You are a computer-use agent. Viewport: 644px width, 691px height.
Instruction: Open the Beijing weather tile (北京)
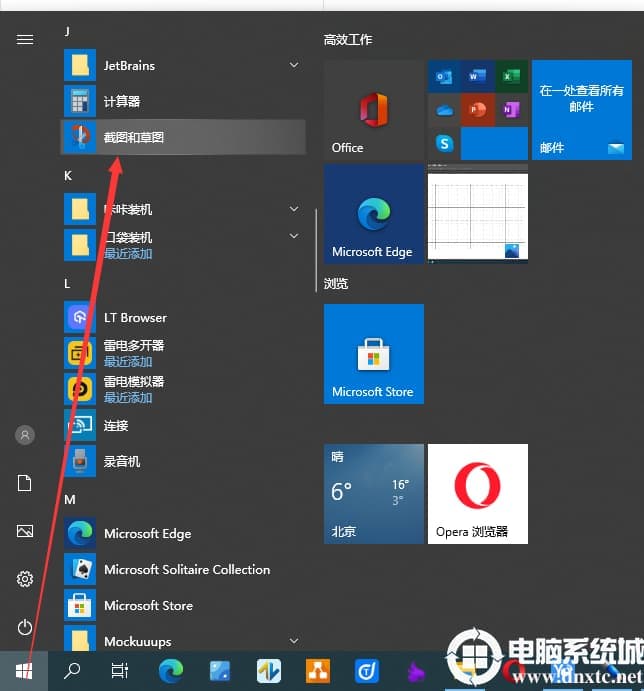click(x=374, y=494)
